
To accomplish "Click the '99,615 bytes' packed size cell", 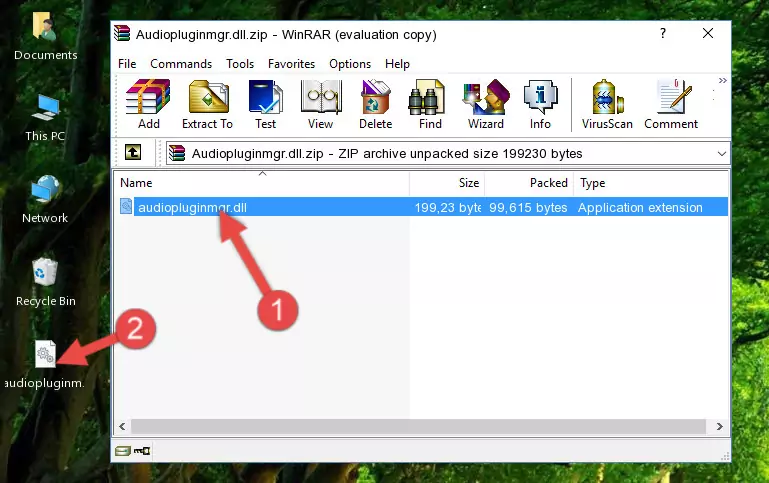I will [x=528, y=207].
